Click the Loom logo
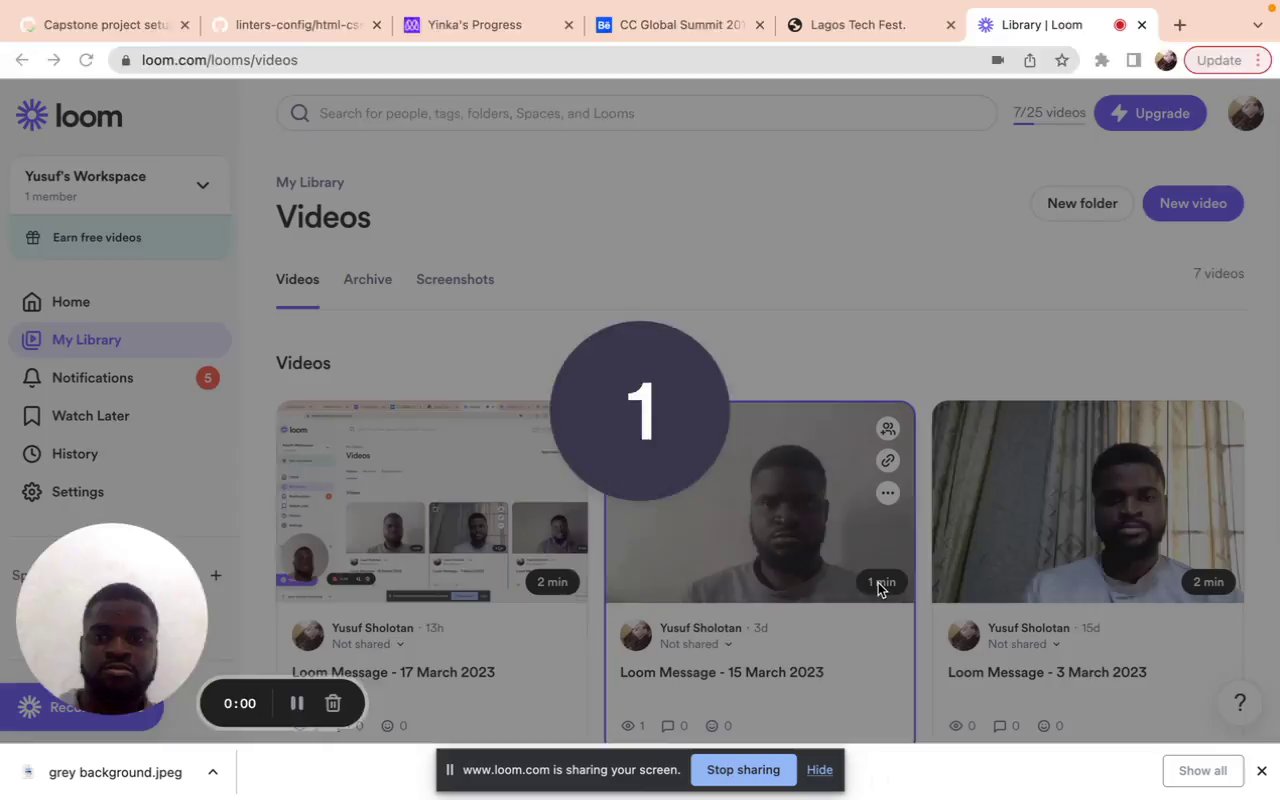This screenshot has height=800, width=1280. (x=69, y=115)
